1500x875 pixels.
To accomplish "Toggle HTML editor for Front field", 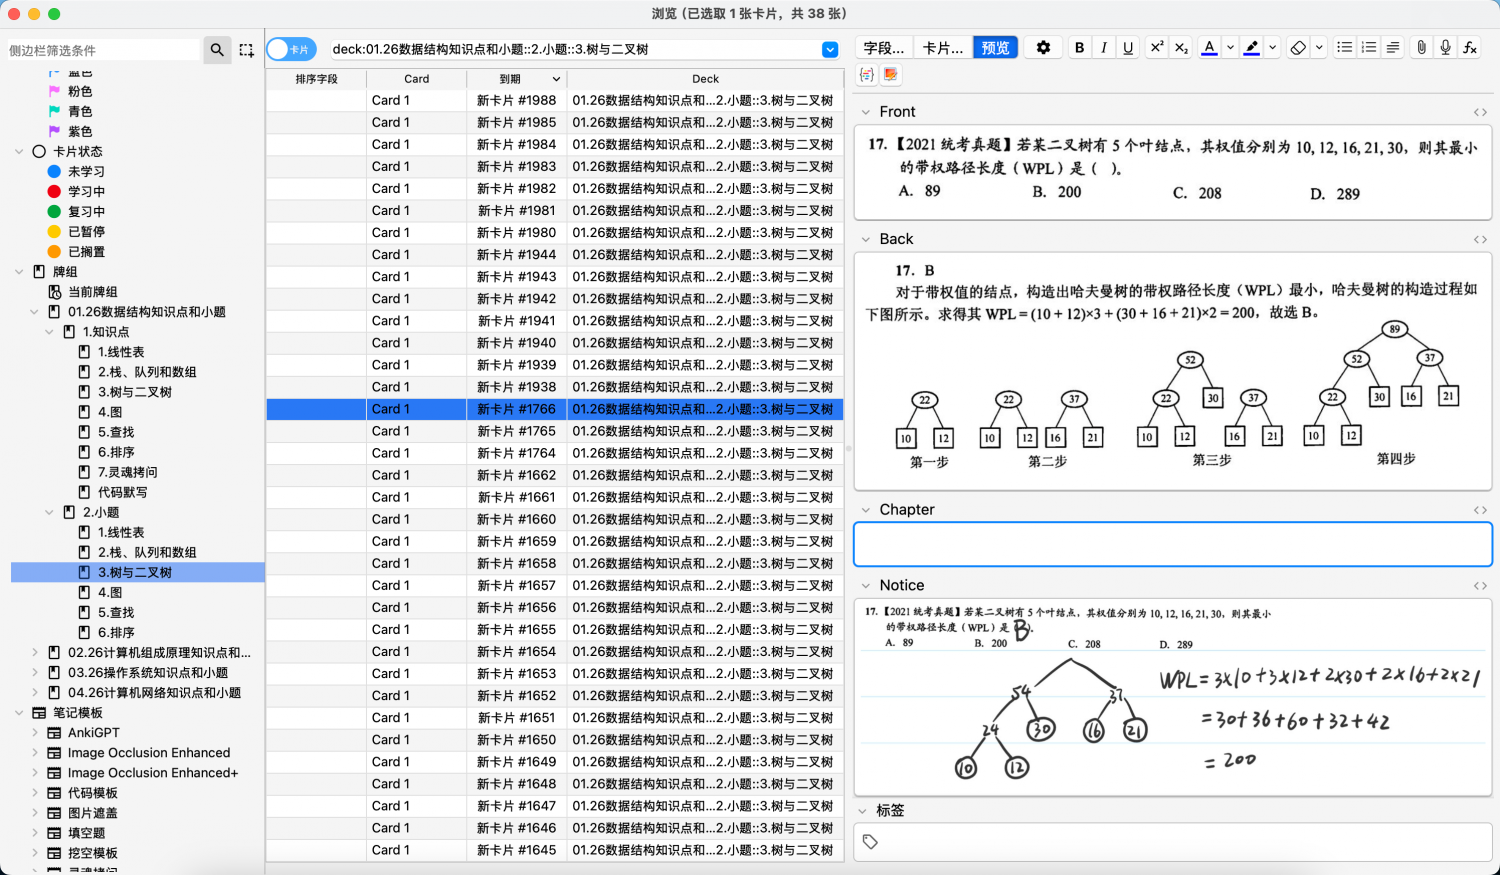I will (1480, 112).
